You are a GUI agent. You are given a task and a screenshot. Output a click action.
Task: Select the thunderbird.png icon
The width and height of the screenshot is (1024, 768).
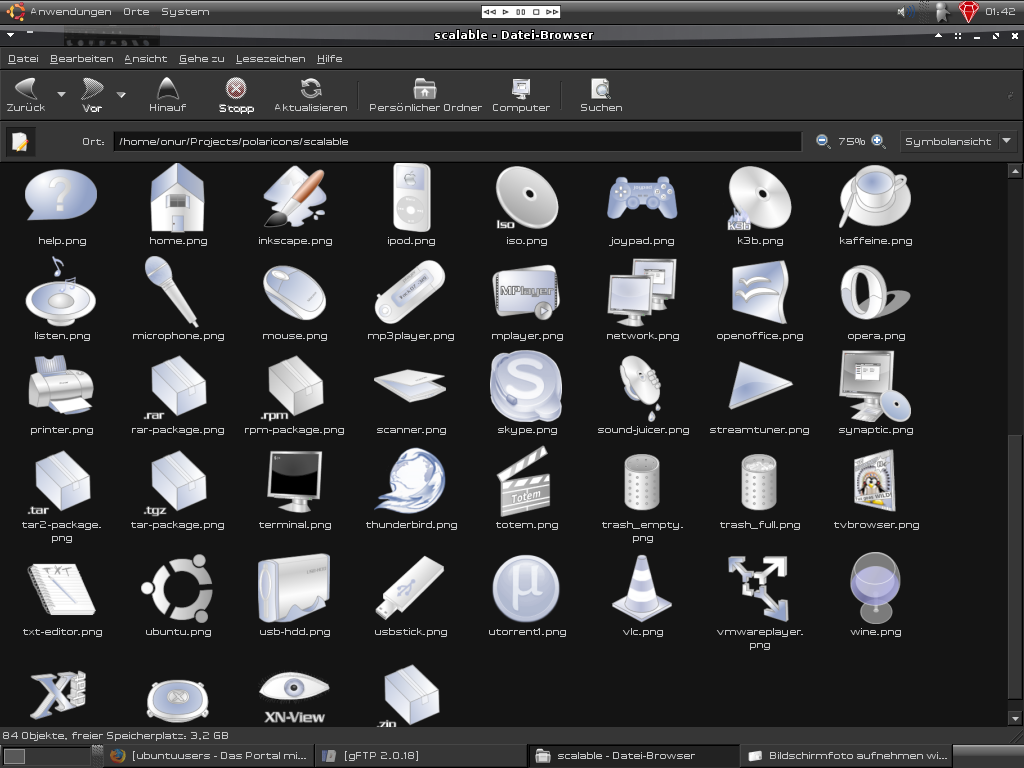[411, 481]
